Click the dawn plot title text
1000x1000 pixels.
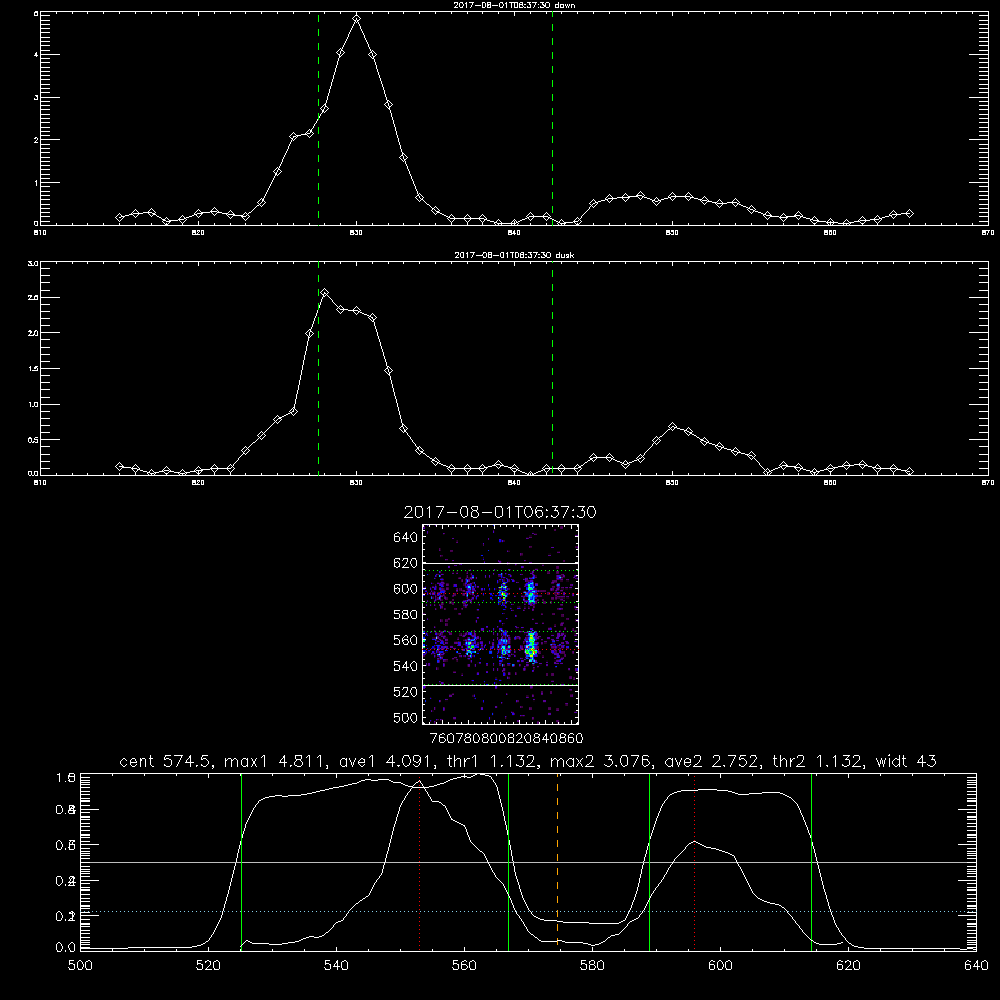514,5
